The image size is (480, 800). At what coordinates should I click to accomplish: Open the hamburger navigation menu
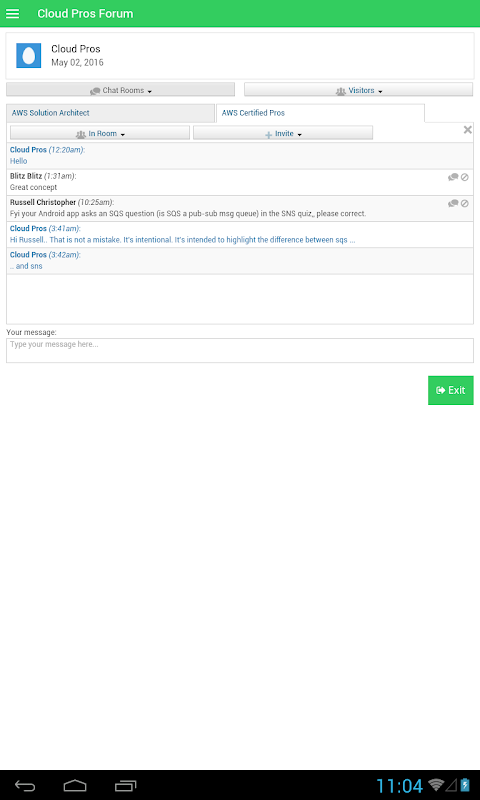coord(12,14)
